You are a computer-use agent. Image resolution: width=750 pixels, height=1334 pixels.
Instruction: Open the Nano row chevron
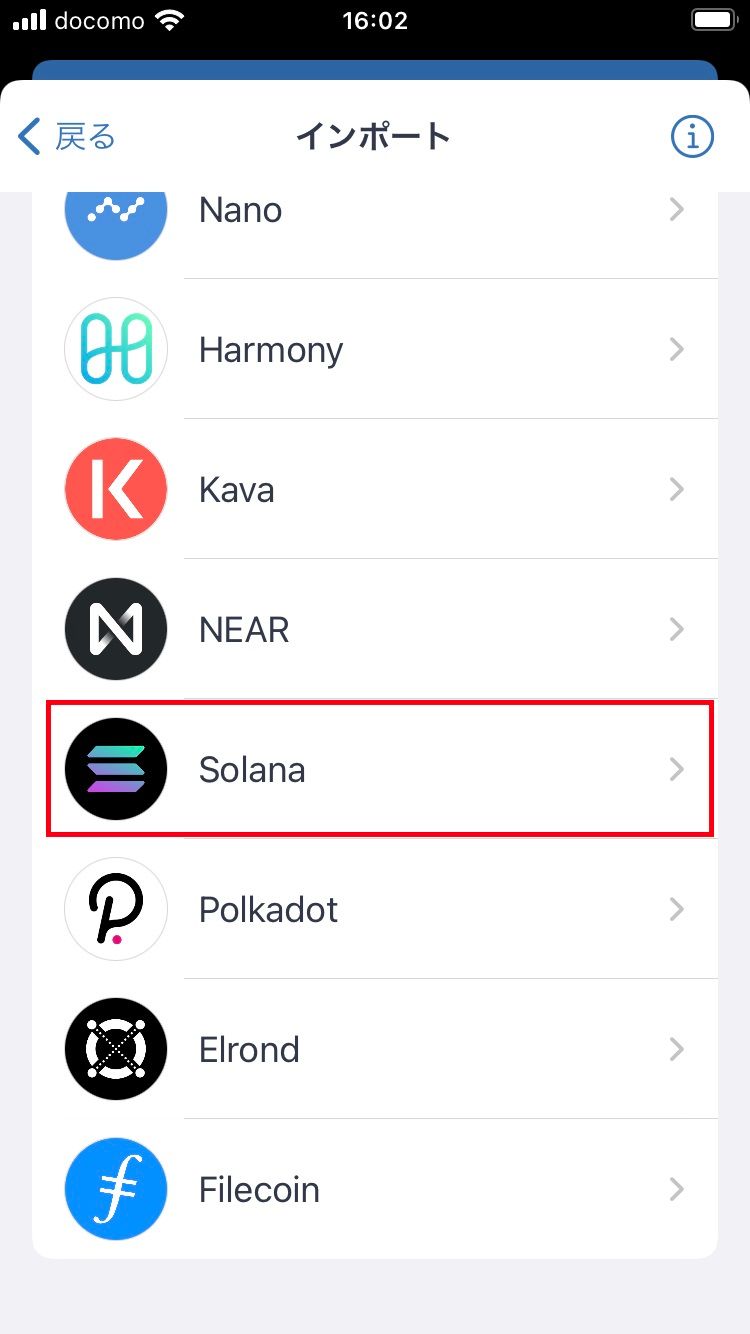point(677,210)
